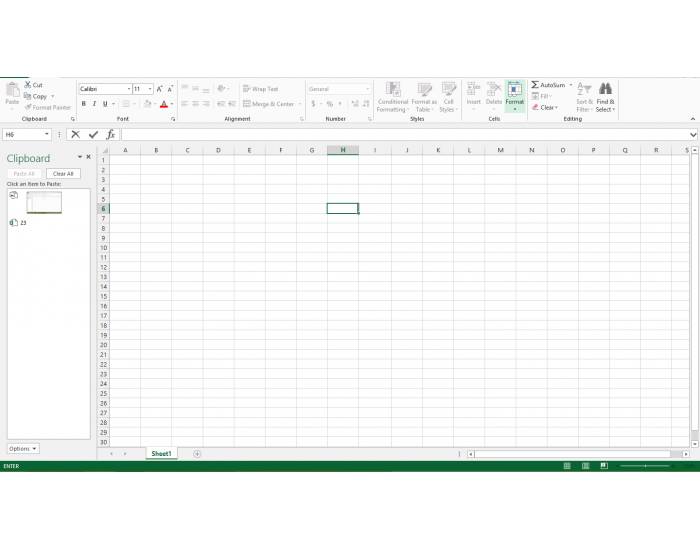Open Find & Select binoculars
This screenshot has width=700, height=550.
point(605,97)
